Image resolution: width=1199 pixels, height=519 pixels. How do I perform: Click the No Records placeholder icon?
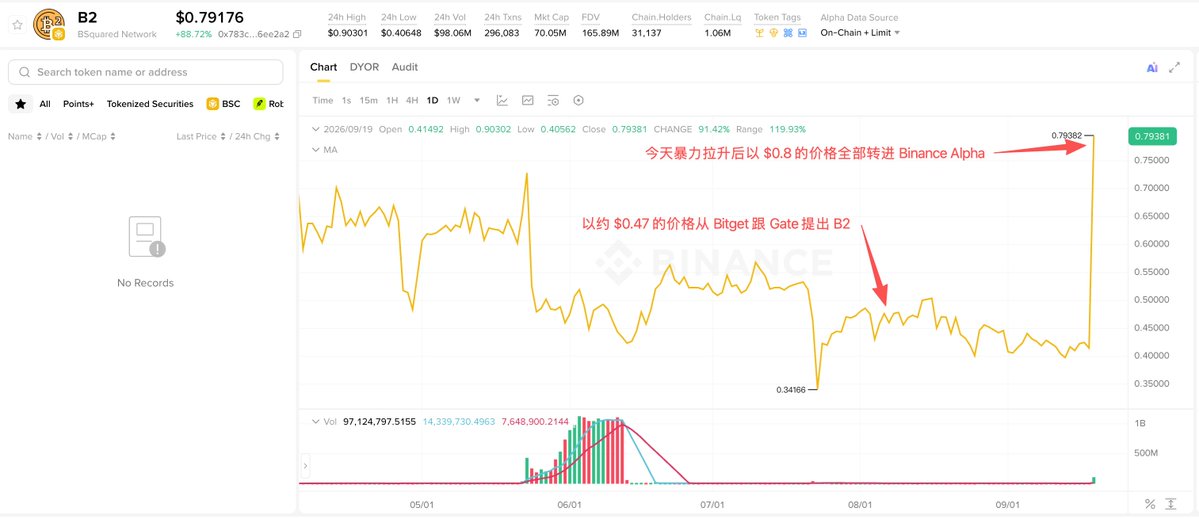tap(145, 236)
